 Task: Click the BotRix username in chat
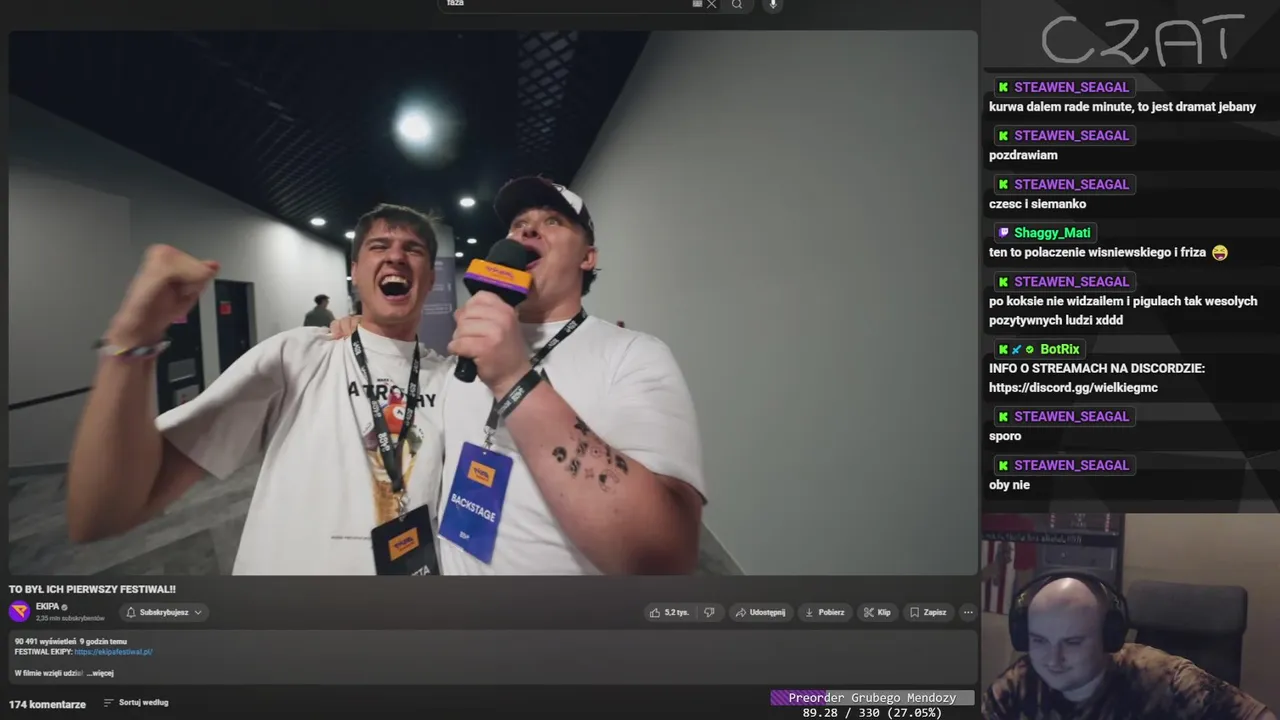[x=1060, y=349]
